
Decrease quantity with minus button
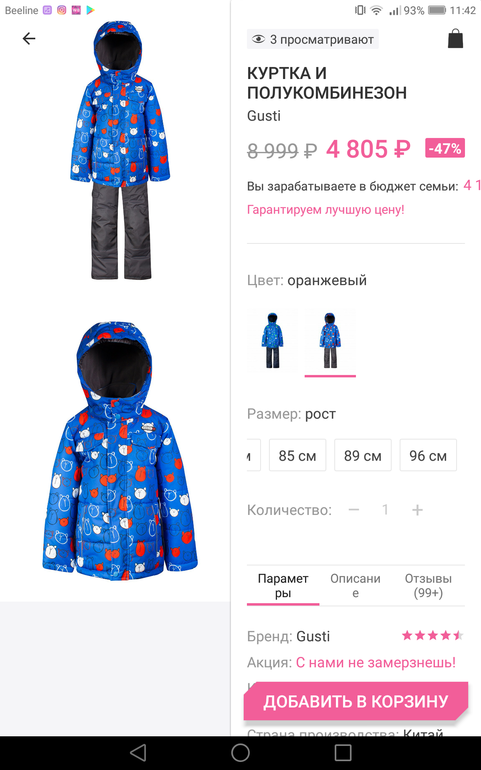pos(354,510)
